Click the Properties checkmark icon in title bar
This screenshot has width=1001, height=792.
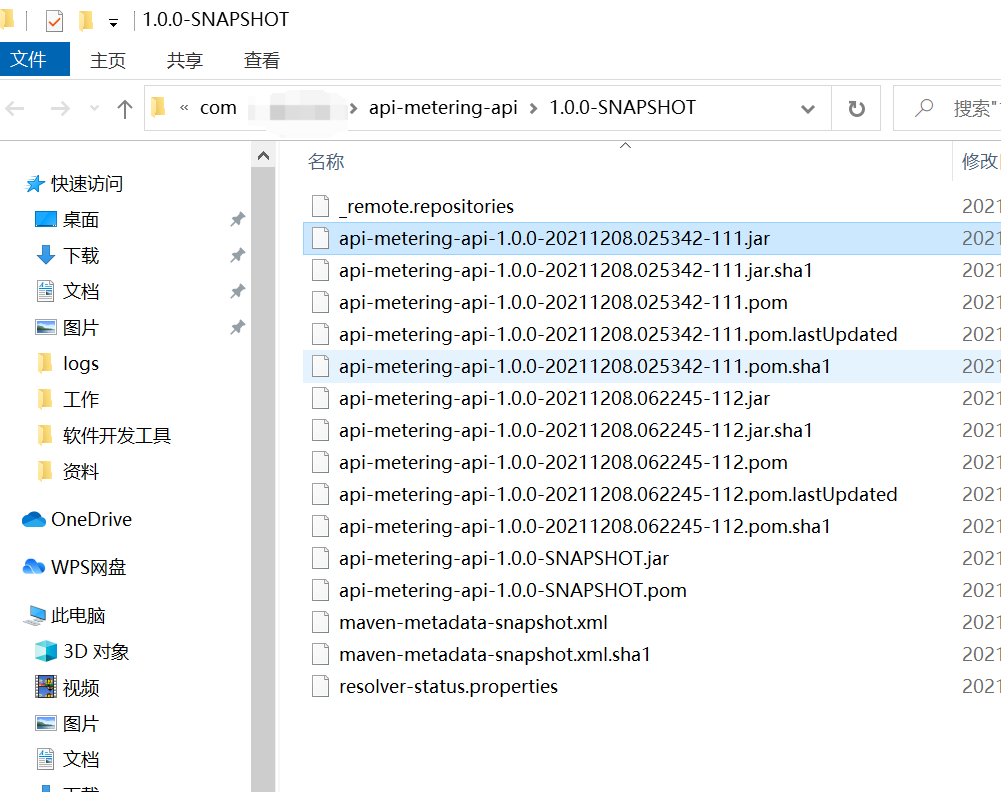click(54, 21)
